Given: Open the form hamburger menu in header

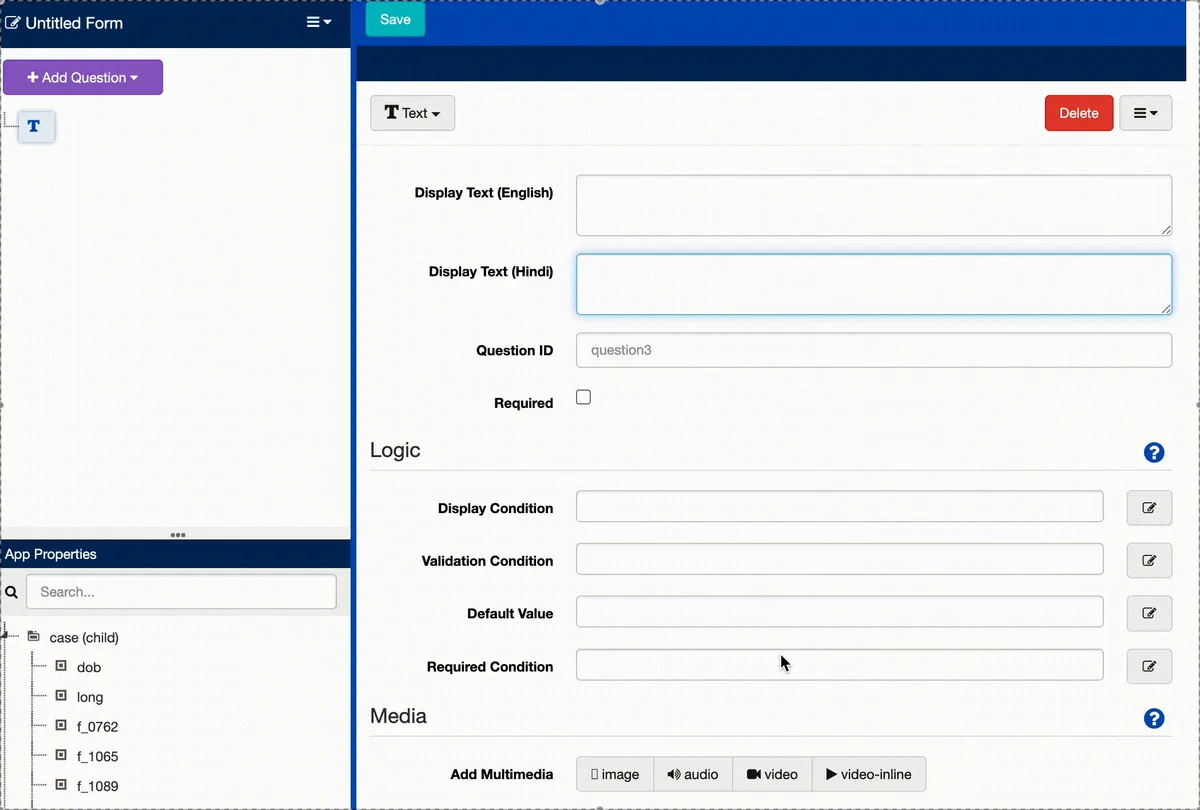Looking at the screenshot, I should pos(319,22).
